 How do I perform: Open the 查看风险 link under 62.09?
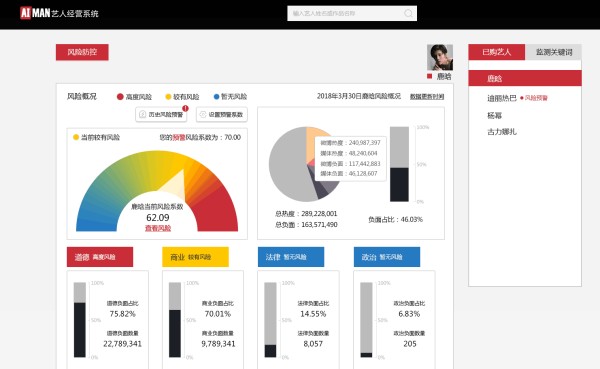tap(158, 228)
